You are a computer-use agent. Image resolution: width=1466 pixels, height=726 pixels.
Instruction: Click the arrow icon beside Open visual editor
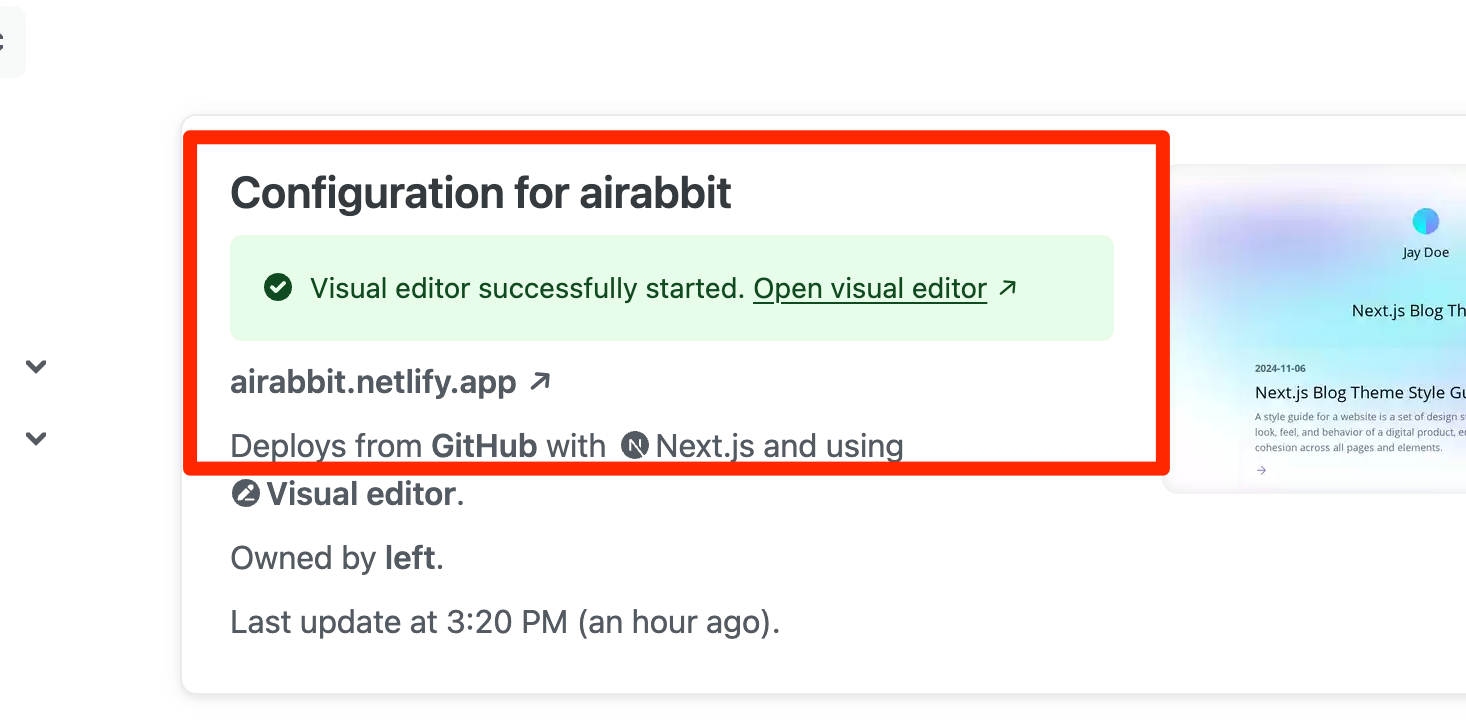1008,288
